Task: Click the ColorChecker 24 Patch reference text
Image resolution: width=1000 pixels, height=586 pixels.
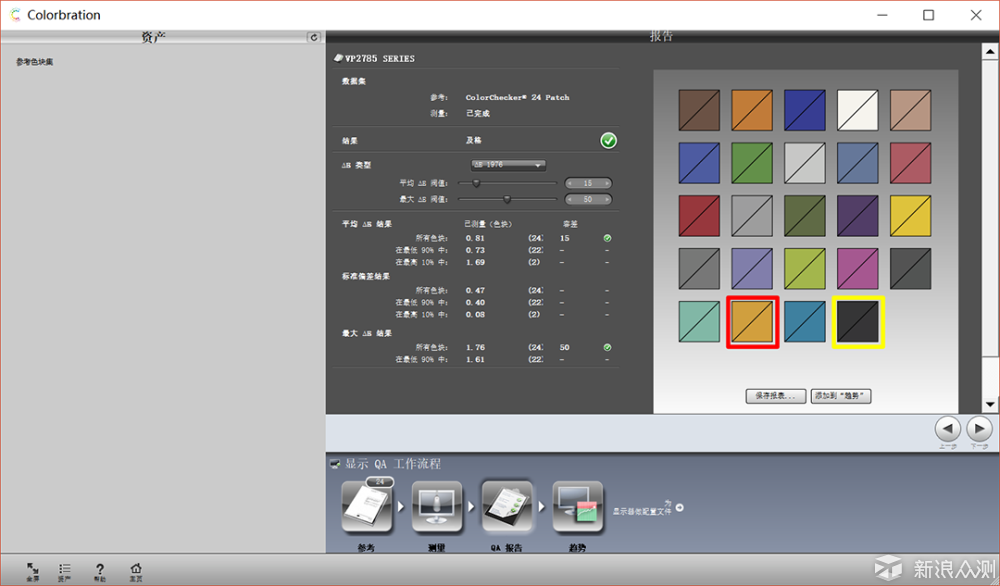Action: click(x=517, y=98)
